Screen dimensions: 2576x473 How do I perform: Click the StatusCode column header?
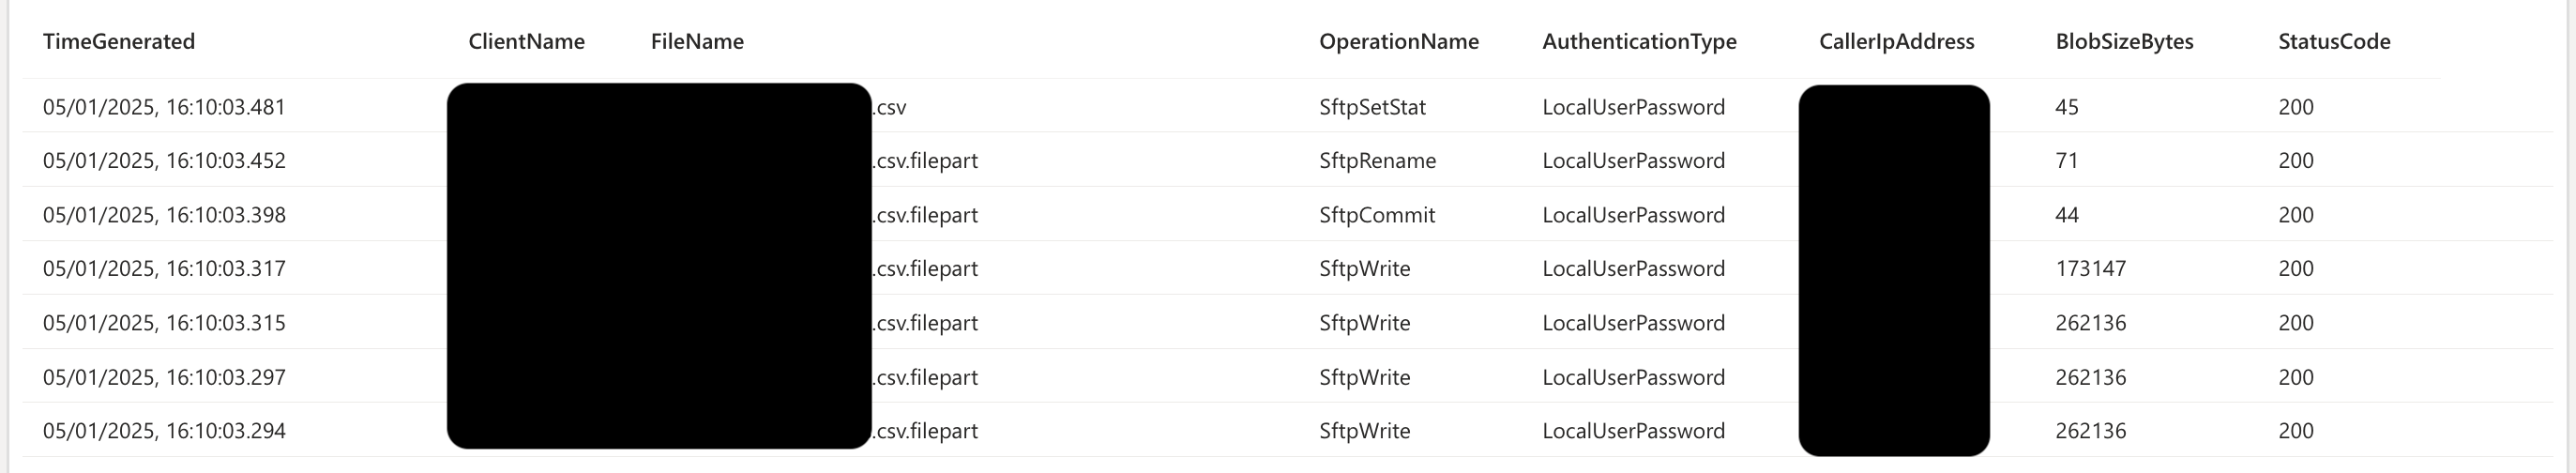click(x=2334, y=41)
